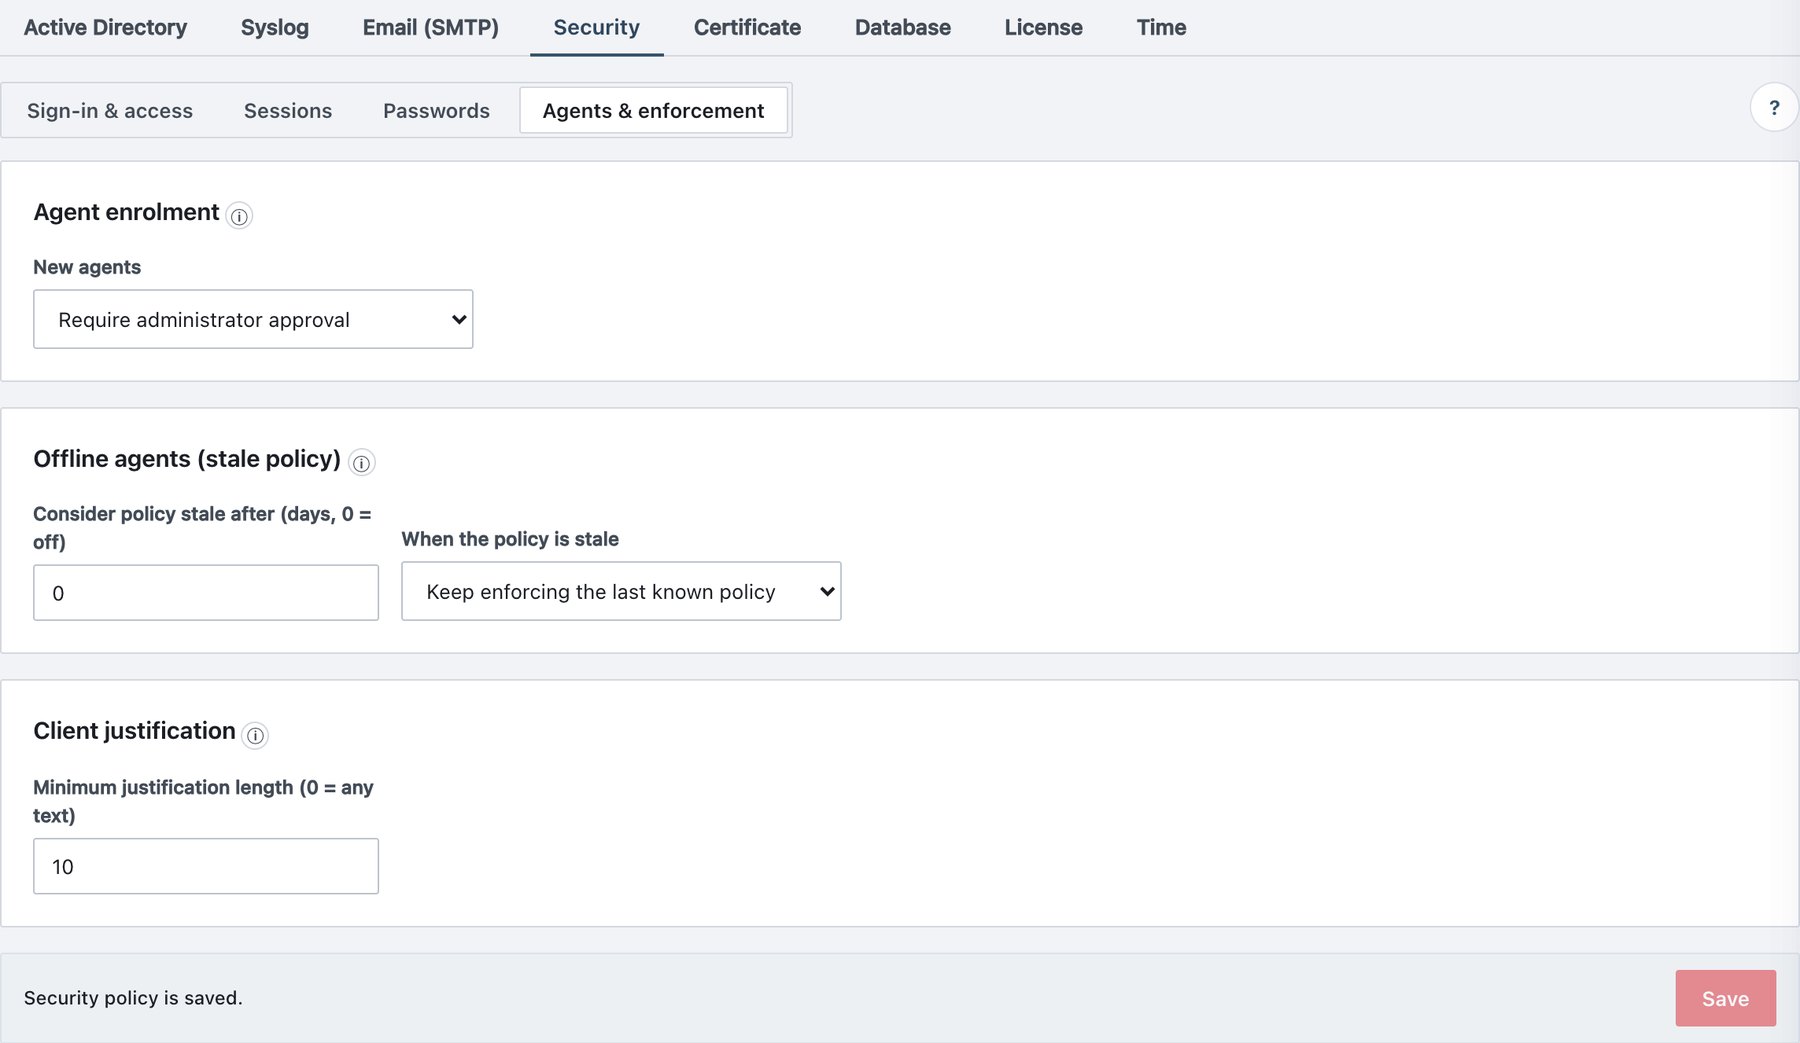Open the help question mark button
The image size is (1800, 1043).
[x=1774, y=107]
